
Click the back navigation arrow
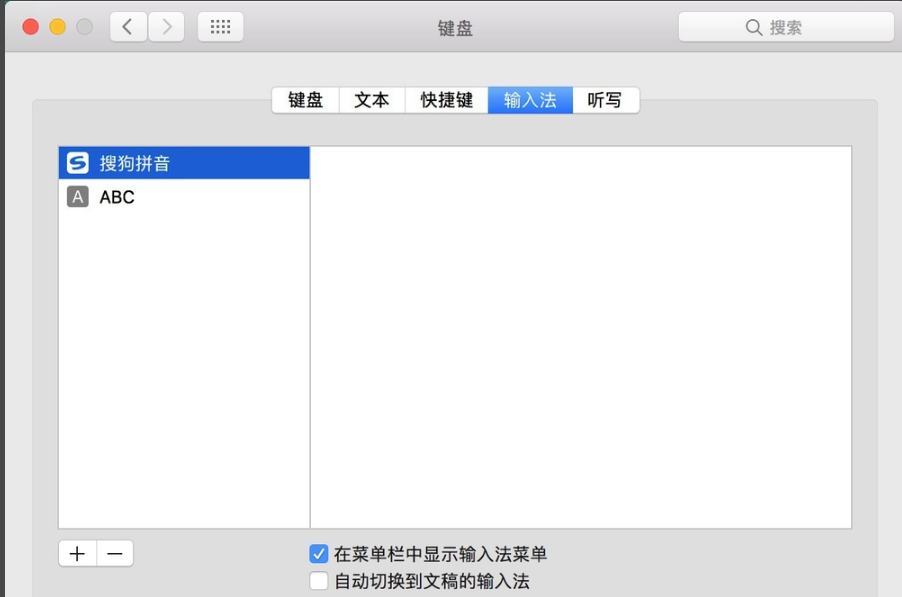(127, 26)
